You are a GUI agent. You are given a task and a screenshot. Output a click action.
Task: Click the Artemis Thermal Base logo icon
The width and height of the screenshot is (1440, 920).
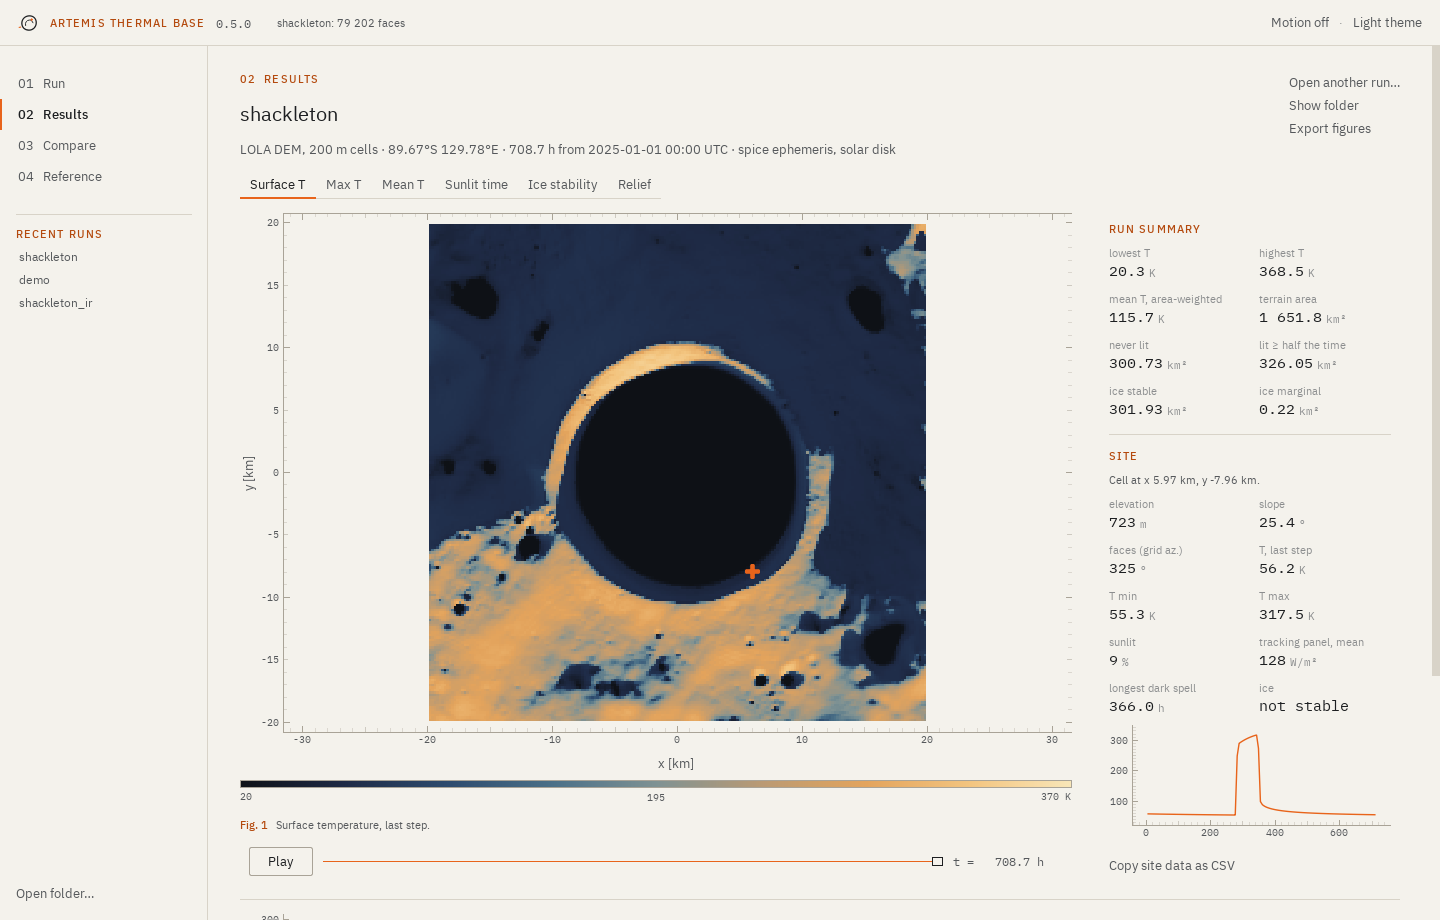click(29, 23)
